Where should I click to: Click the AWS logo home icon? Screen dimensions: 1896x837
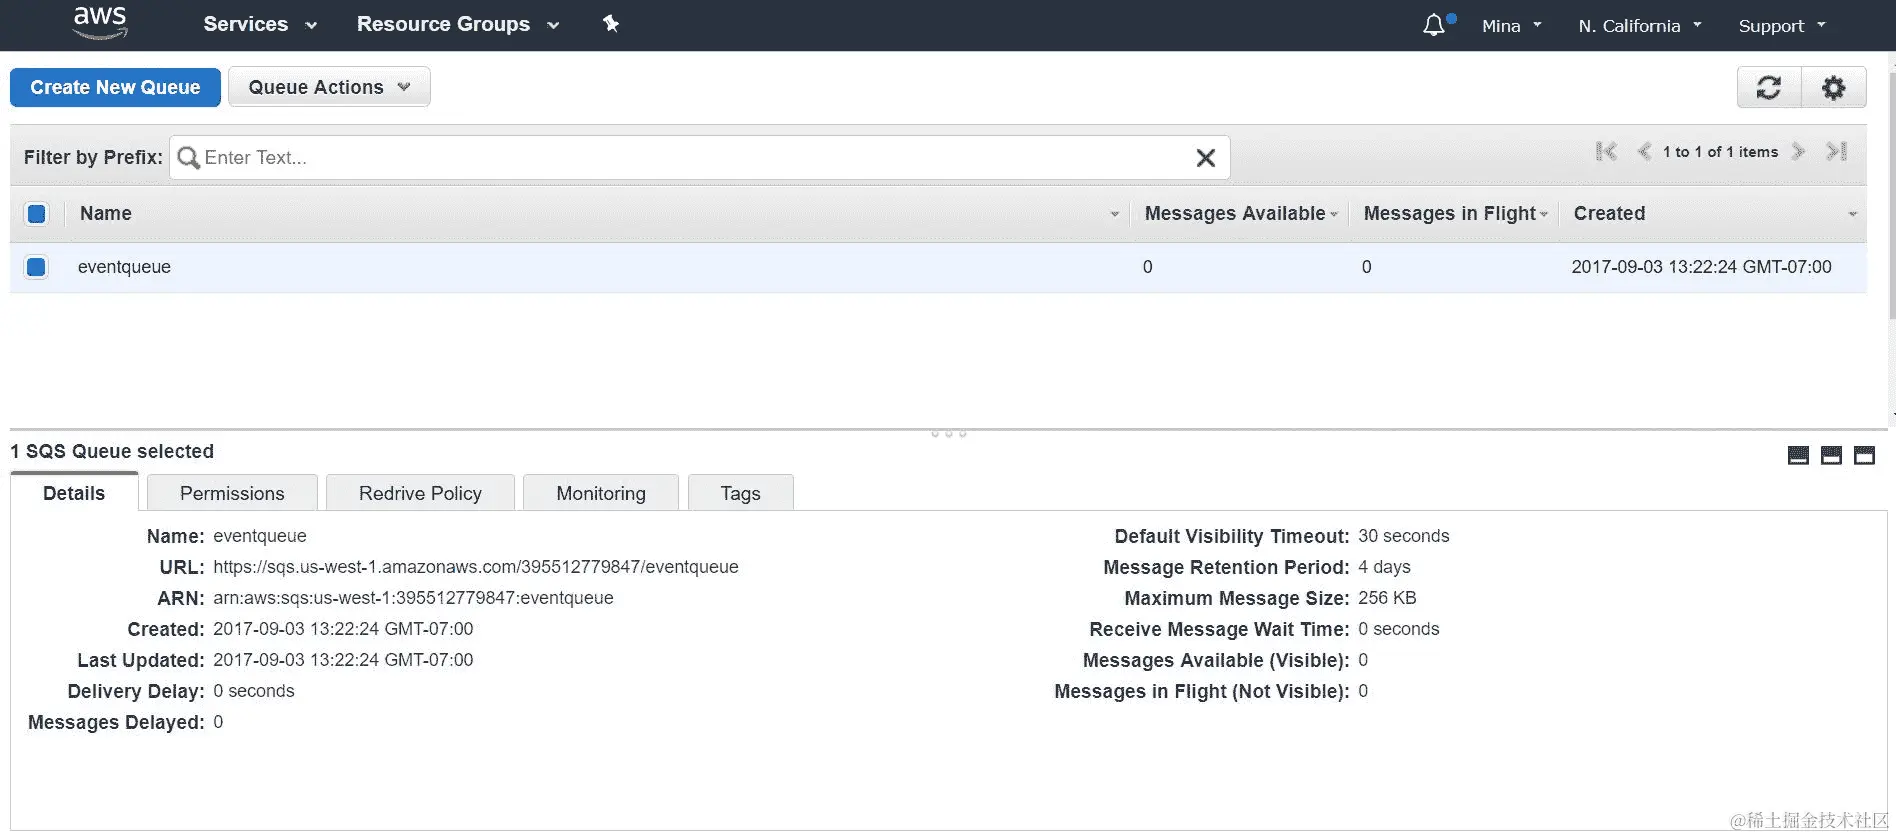[100, 22]
